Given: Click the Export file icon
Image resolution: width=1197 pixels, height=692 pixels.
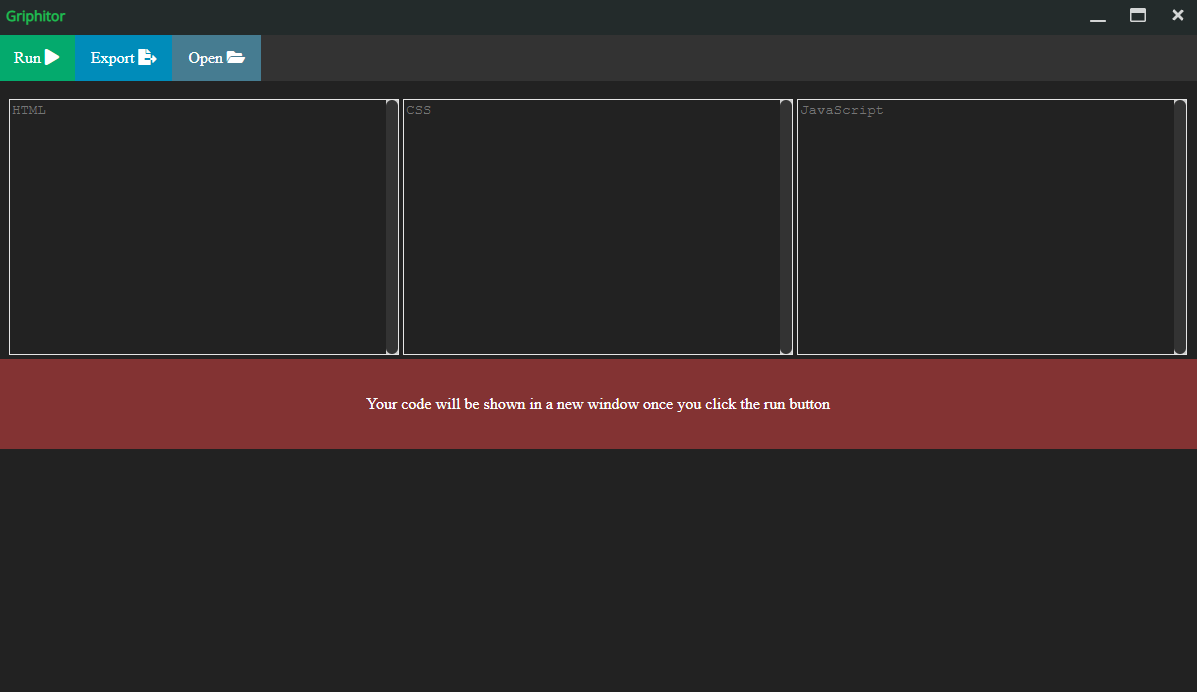Looking at the screenshot, I should point(146,57).
